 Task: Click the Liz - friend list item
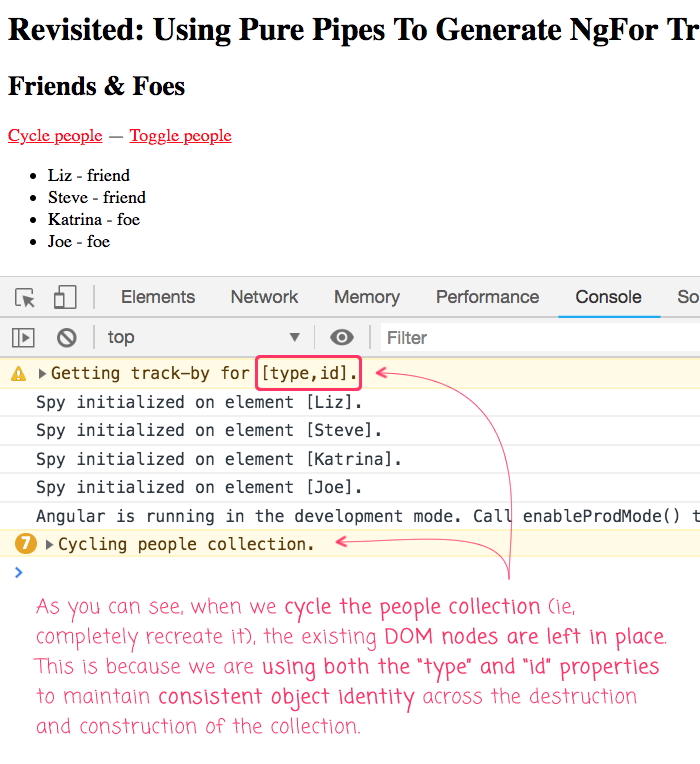pos(89,175)
